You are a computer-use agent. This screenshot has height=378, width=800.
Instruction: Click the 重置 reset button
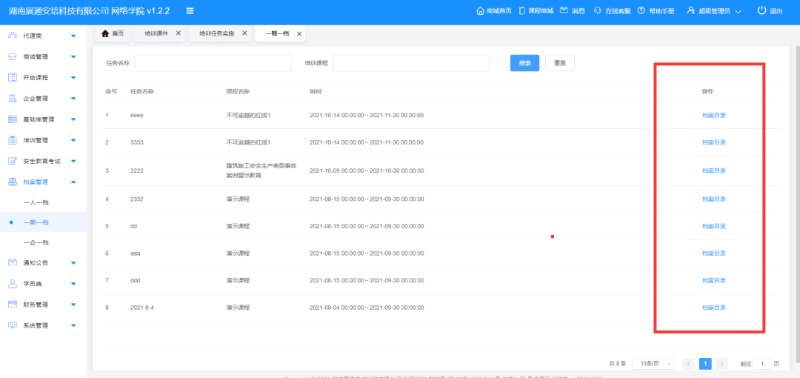click(x=560, y=63)
